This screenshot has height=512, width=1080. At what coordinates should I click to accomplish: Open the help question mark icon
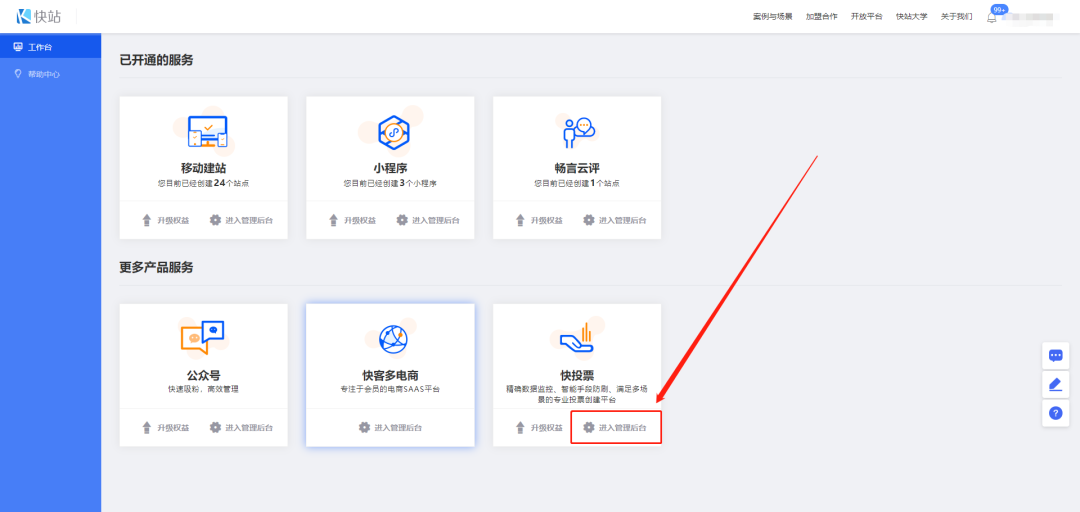pyautogui.click(x=1055, y=413)
